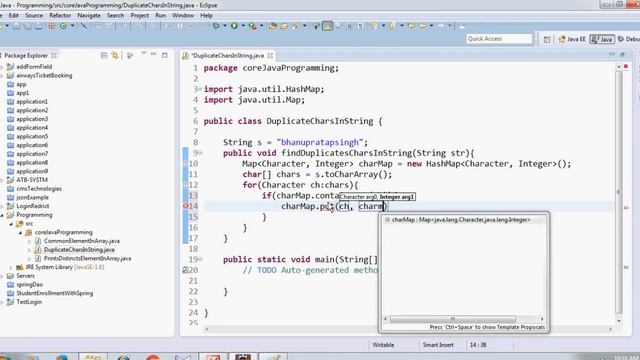This screenshot has height=360, width=640.
Task: Click the Back navigation arrow icon
Action: [x=423, y=26]
